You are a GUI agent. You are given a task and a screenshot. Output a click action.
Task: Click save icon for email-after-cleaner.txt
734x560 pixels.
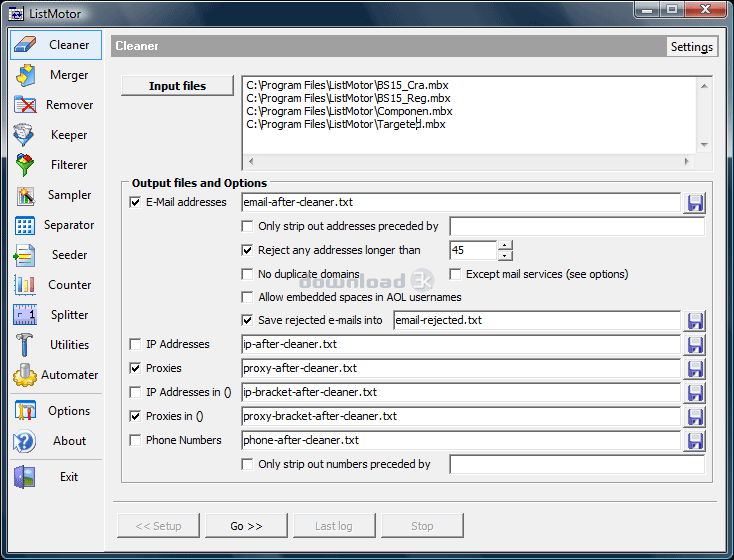click(695, 203)
